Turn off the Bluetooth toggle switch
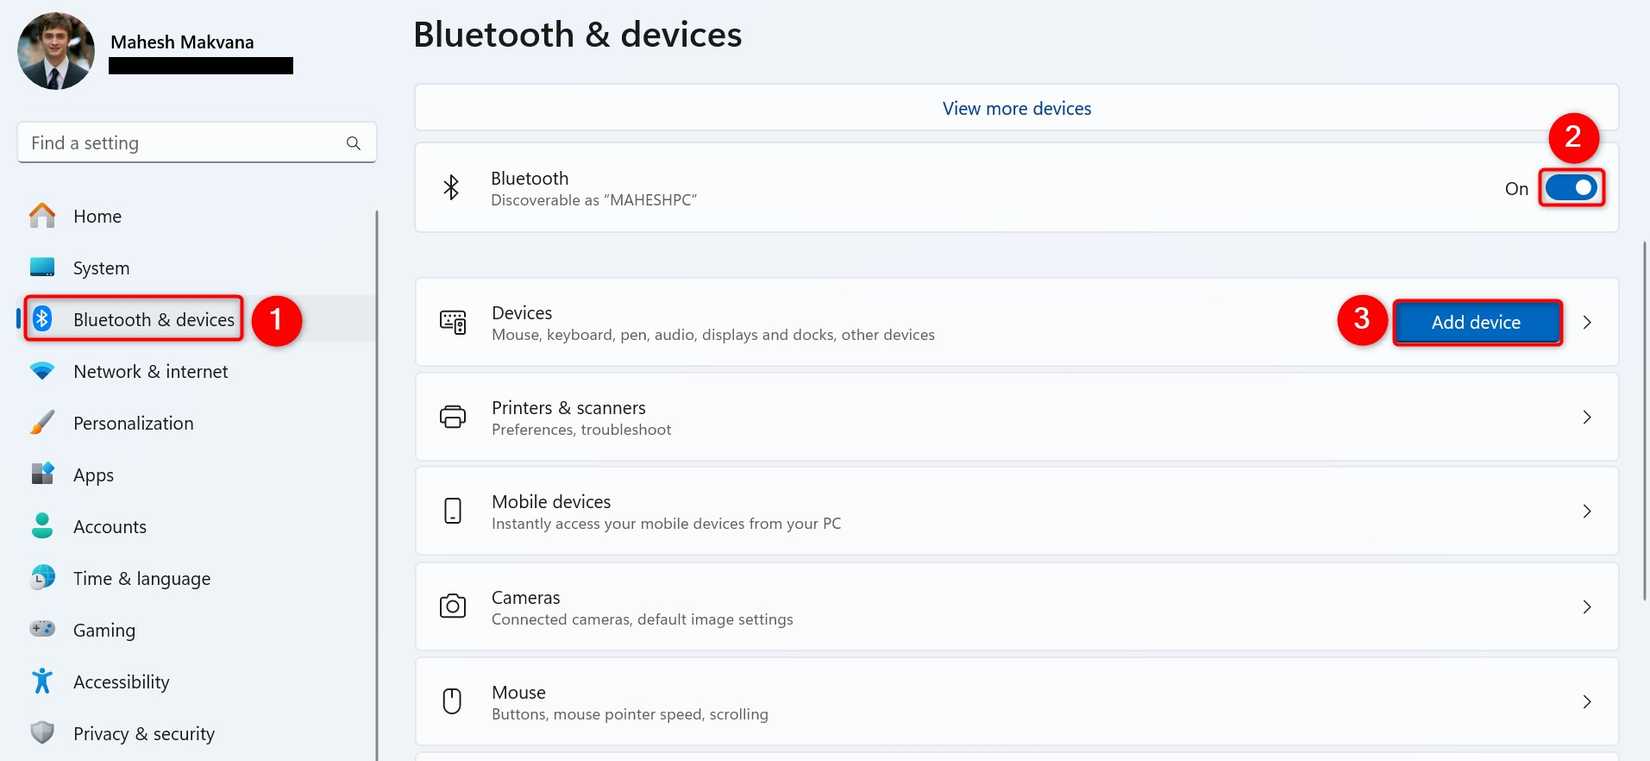Screen dimensions: 1650x761 (1571, 188)
